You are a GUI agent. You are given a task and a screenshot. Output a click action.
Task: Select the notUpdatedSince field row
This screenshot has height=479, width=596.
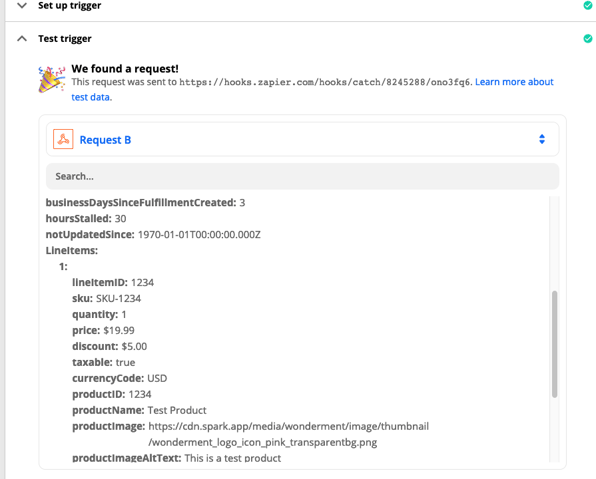pyautogui.click(x=153, y=235)
